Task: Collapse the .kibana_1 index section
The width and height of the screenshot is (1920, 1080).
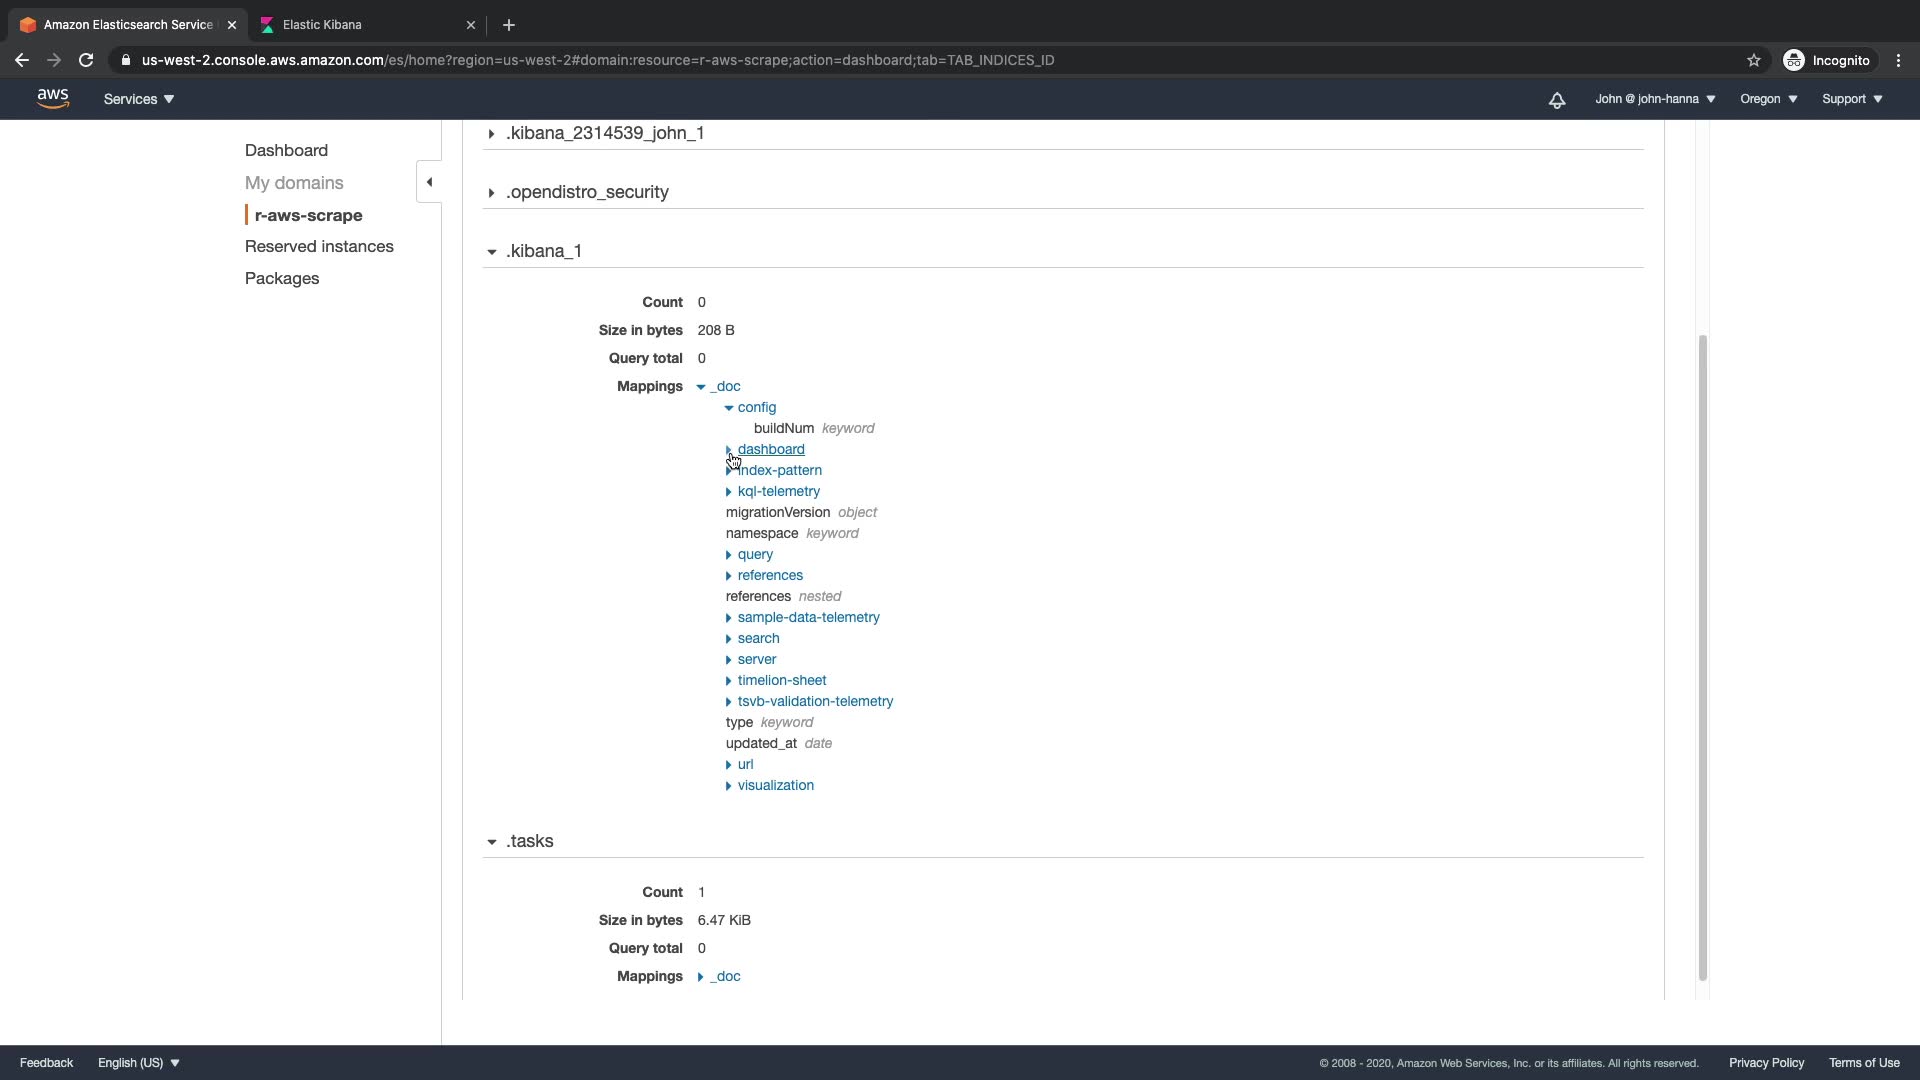Action: tap(492, 252)
